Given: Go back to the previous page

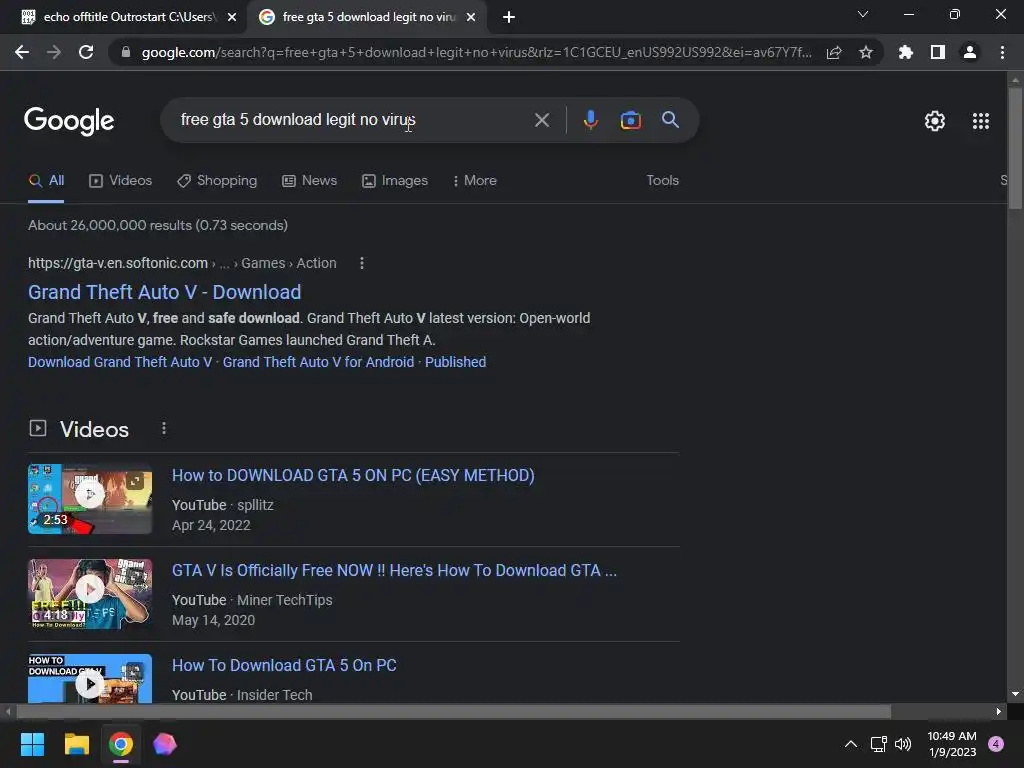Looking at the screenshot, I should pos(22,52).
